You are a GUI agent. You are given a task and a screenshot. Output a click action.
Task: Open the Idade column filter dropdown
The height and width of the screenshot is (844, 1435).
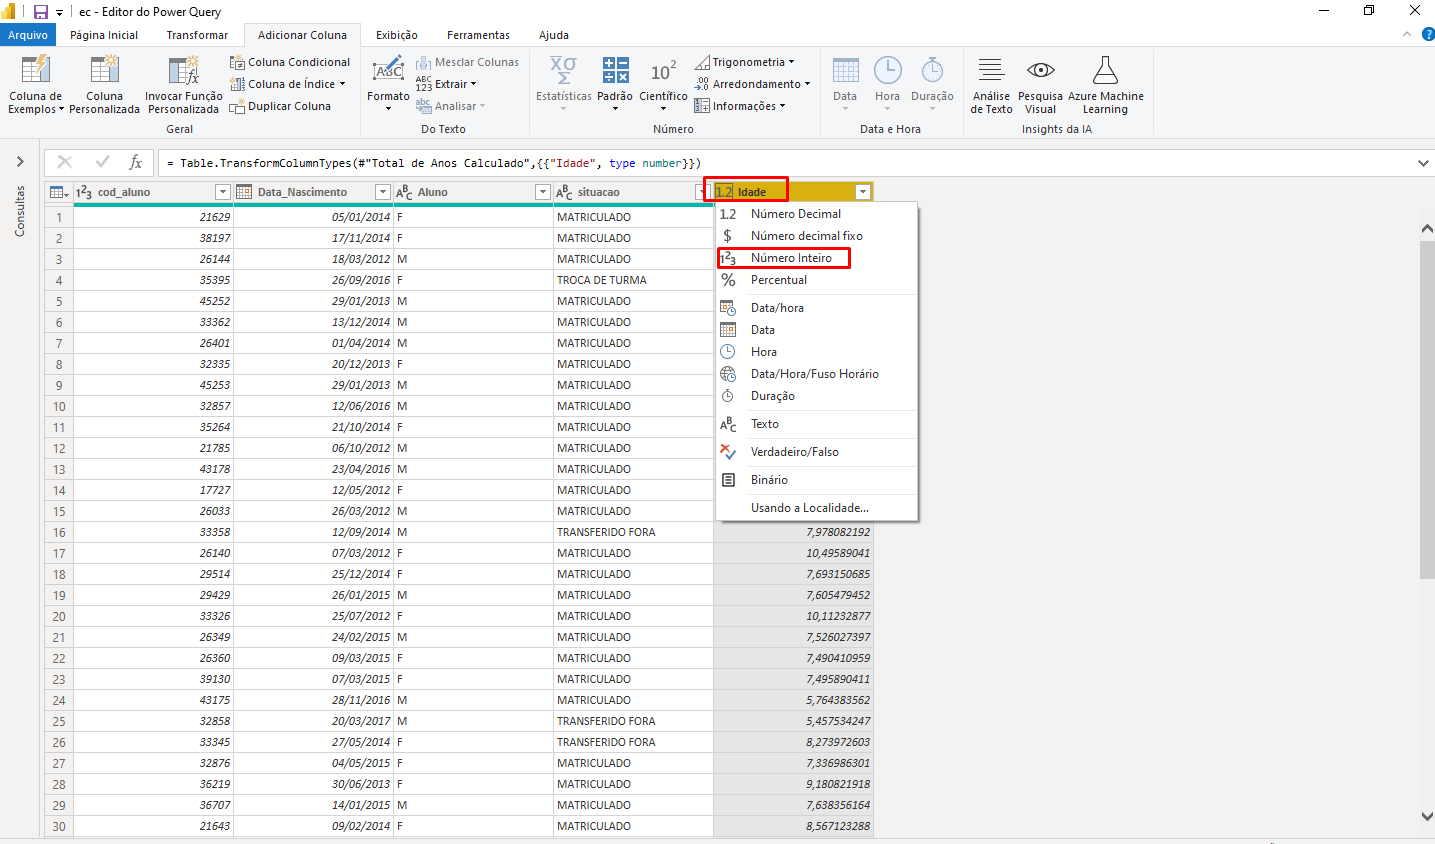coord(862,190)
